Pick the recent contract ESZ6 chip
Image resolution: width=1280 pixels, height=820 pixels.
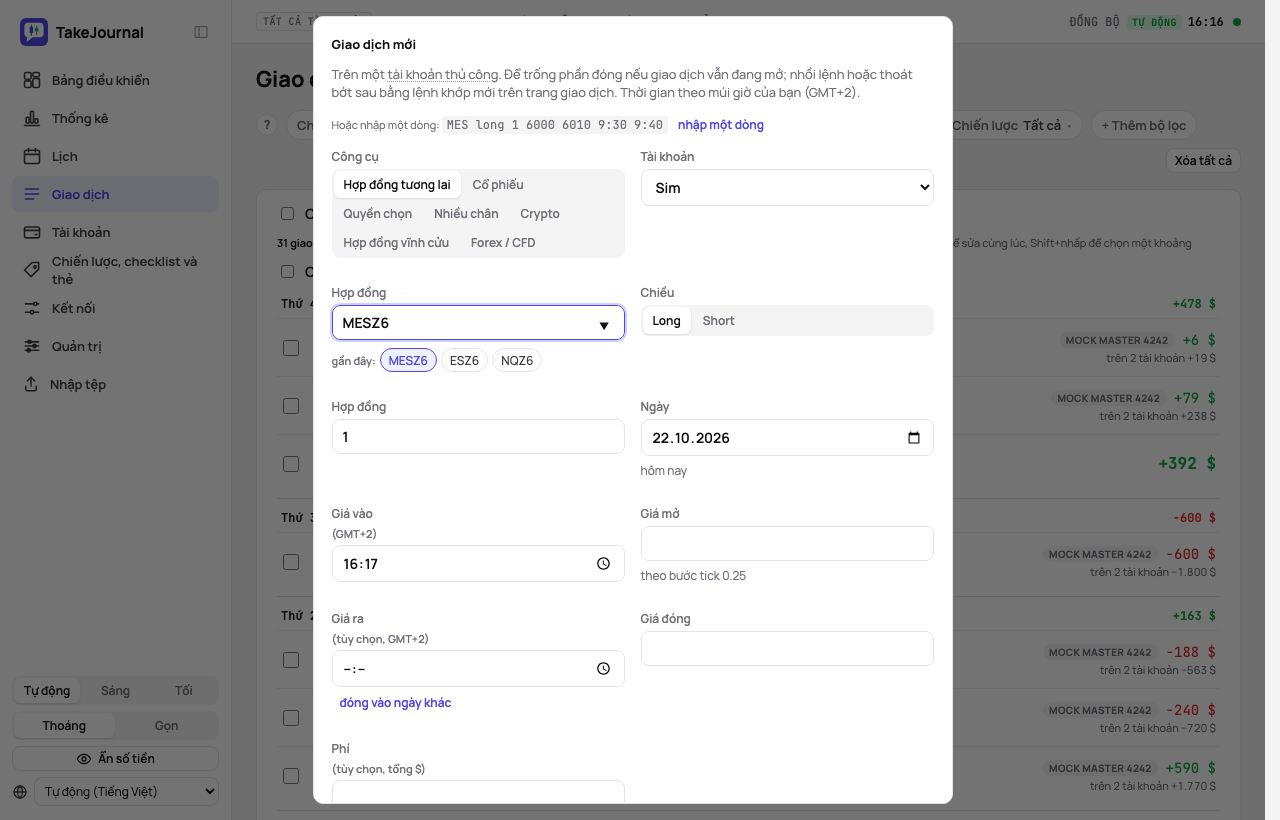(x=464, y=360)
